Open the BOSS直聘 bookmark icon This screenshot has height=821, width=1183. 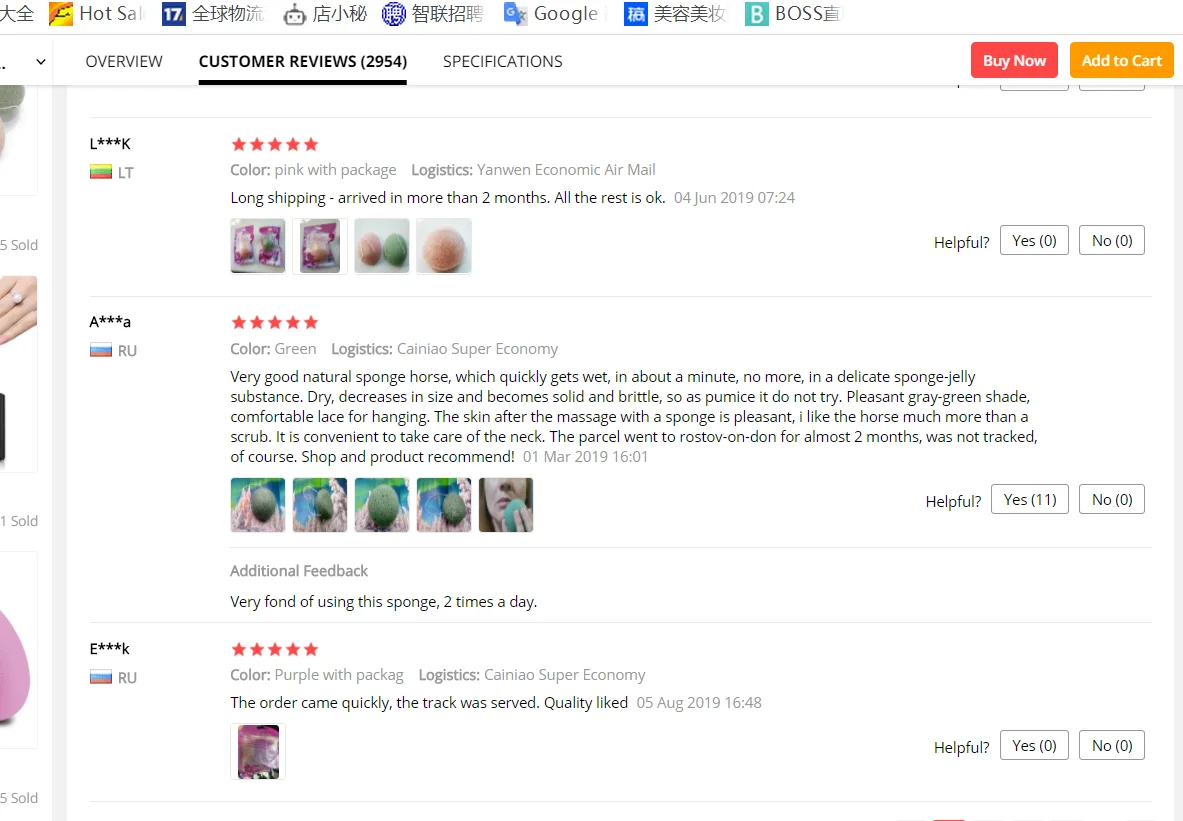[x=756, y=14]
